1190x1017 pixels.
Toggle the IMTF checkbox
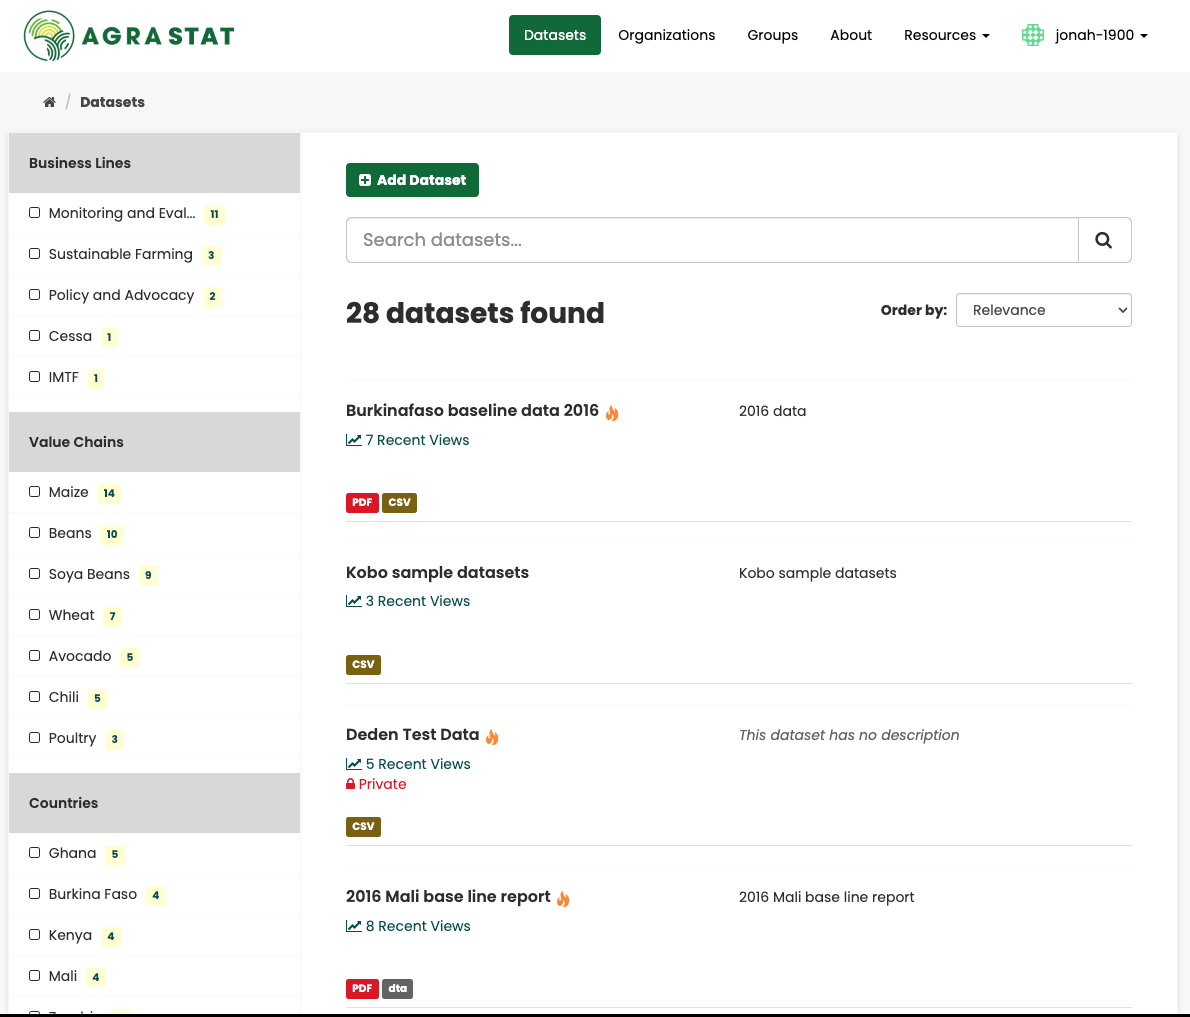coord(34,376)
